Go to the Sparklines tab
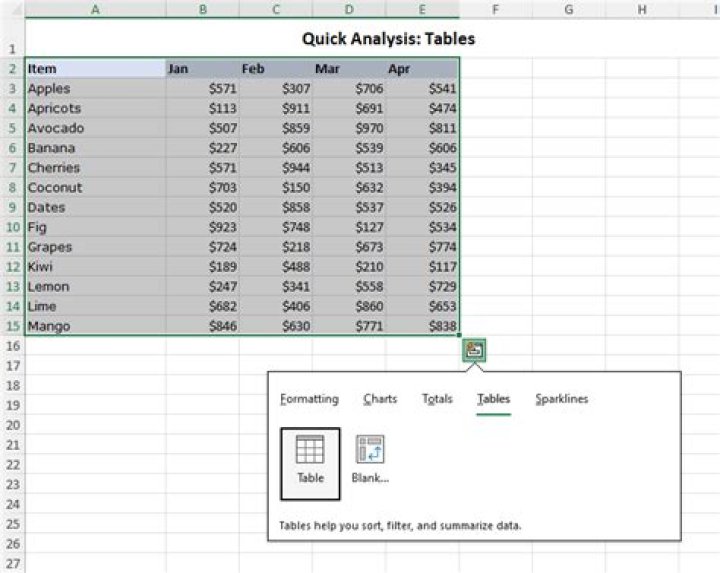Screen dimensions: 720x573 561,399
